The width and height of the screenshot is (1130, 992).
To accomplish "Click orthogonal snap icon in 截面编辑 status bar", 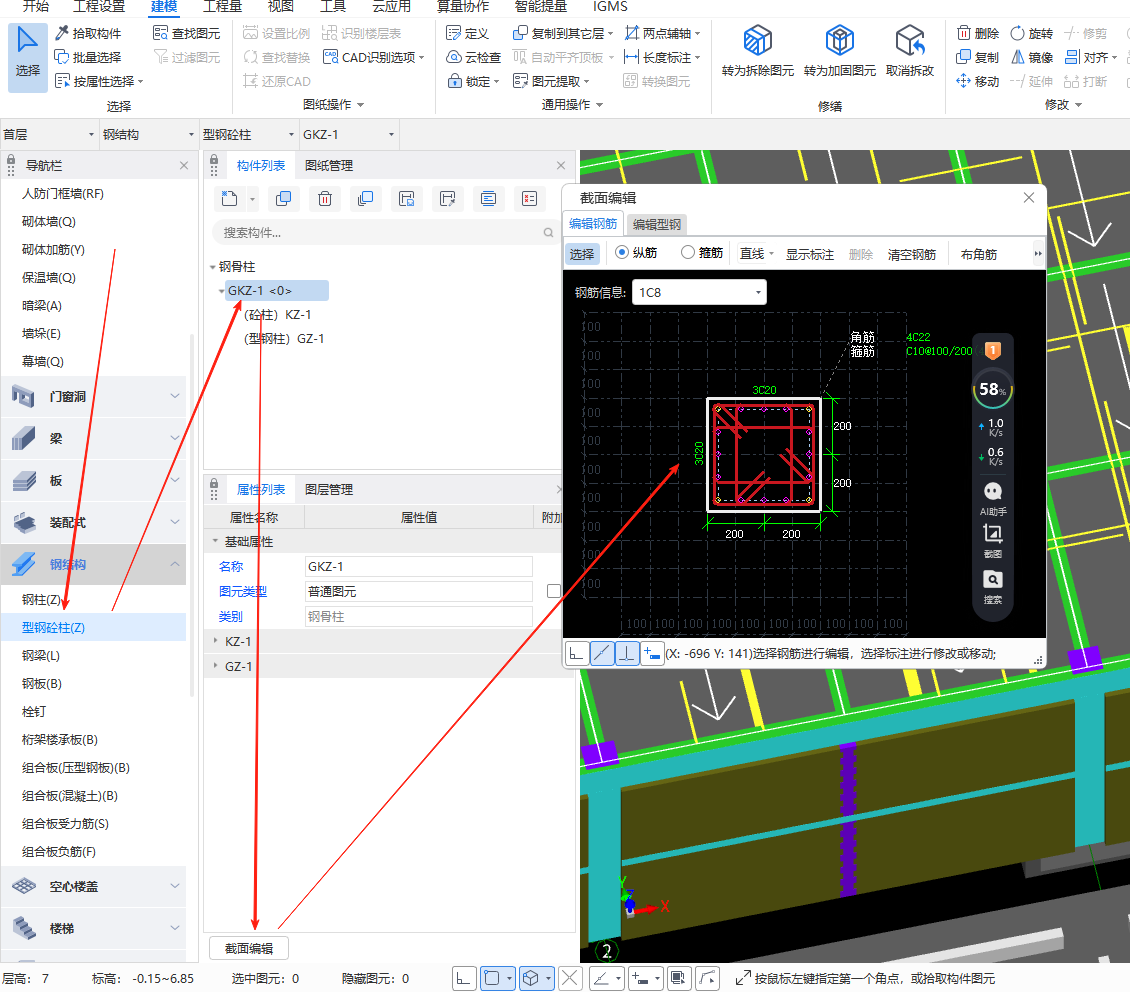I will coord(577,653).
